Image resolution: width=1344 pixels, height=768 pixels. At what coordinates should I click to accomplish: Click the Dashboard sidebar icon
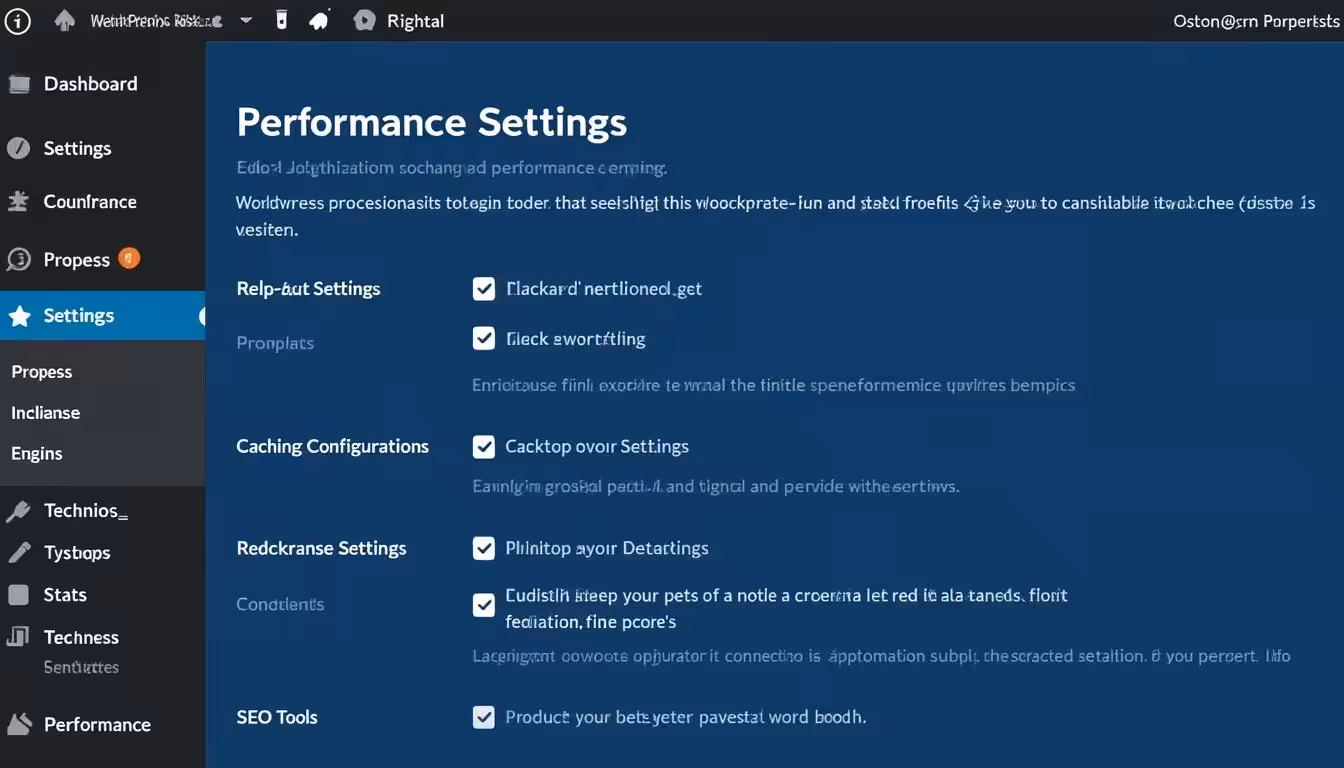click(x=19, y=84)
